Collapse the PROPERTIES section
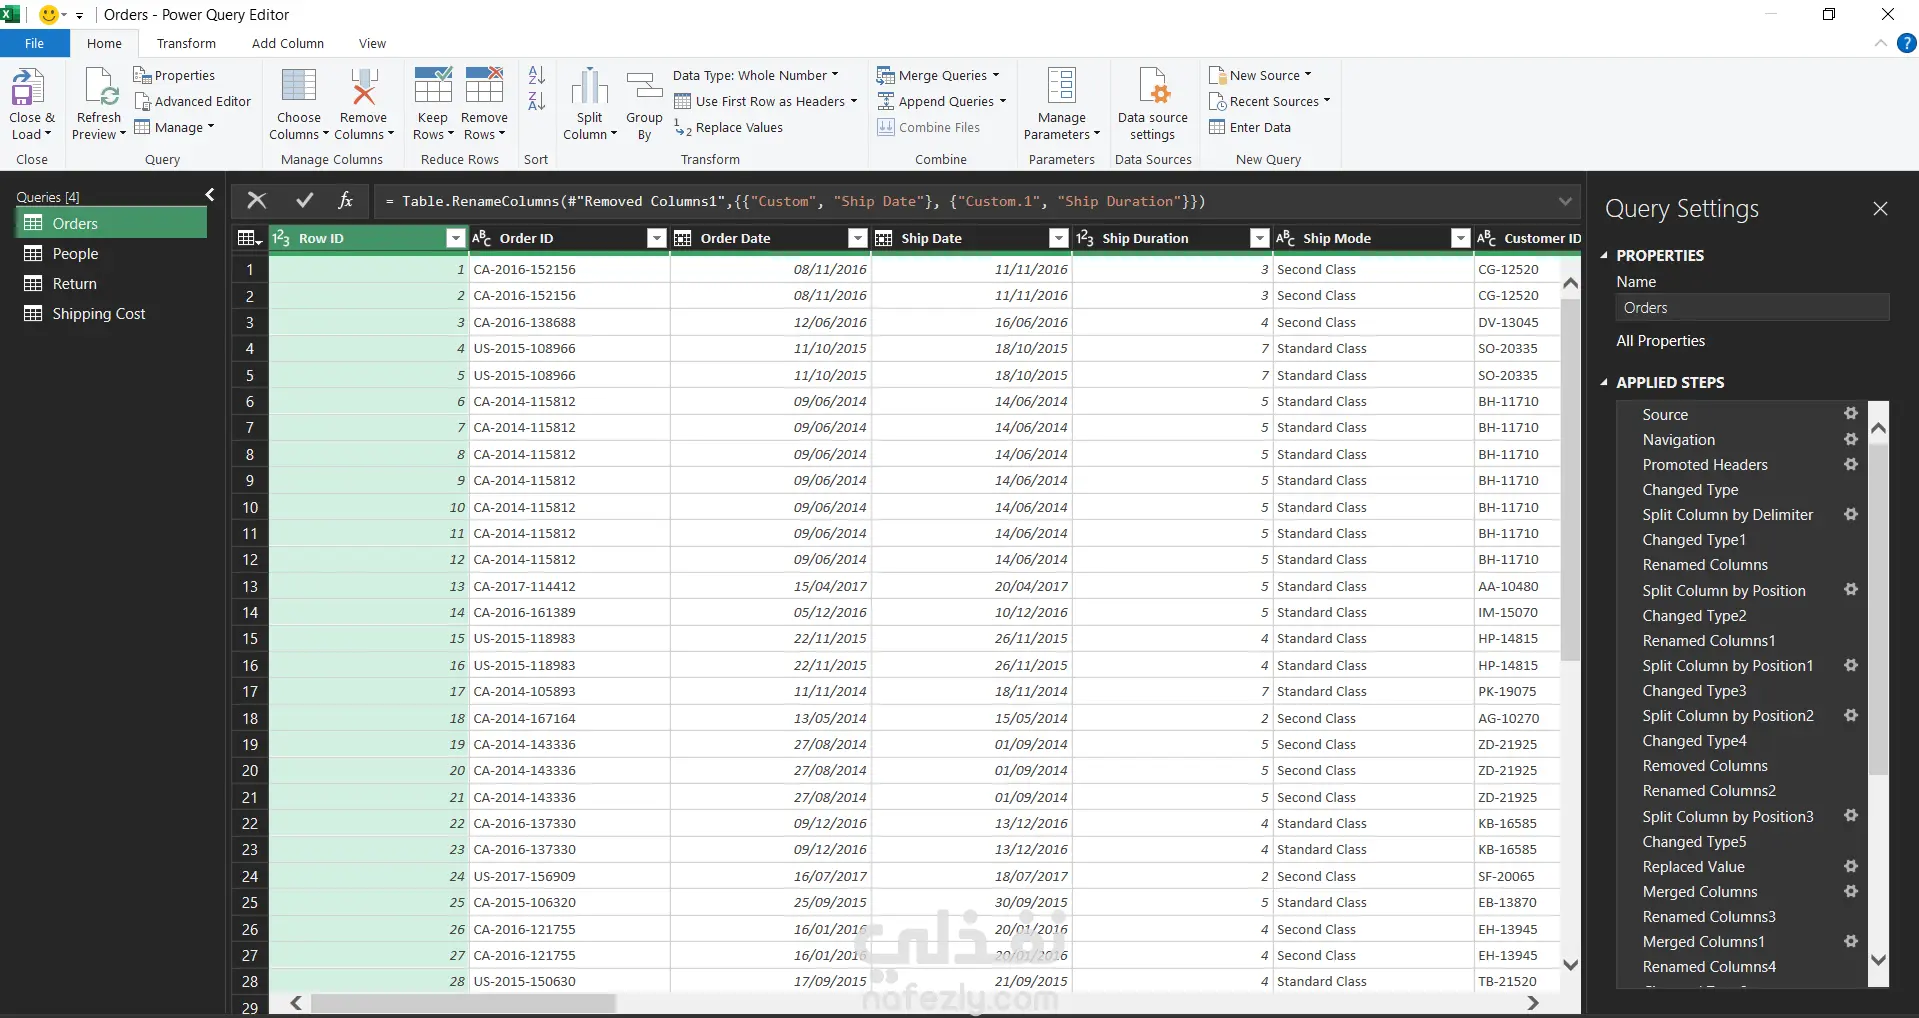This screenshot has height=1018, width=1919. (1604, 255)
